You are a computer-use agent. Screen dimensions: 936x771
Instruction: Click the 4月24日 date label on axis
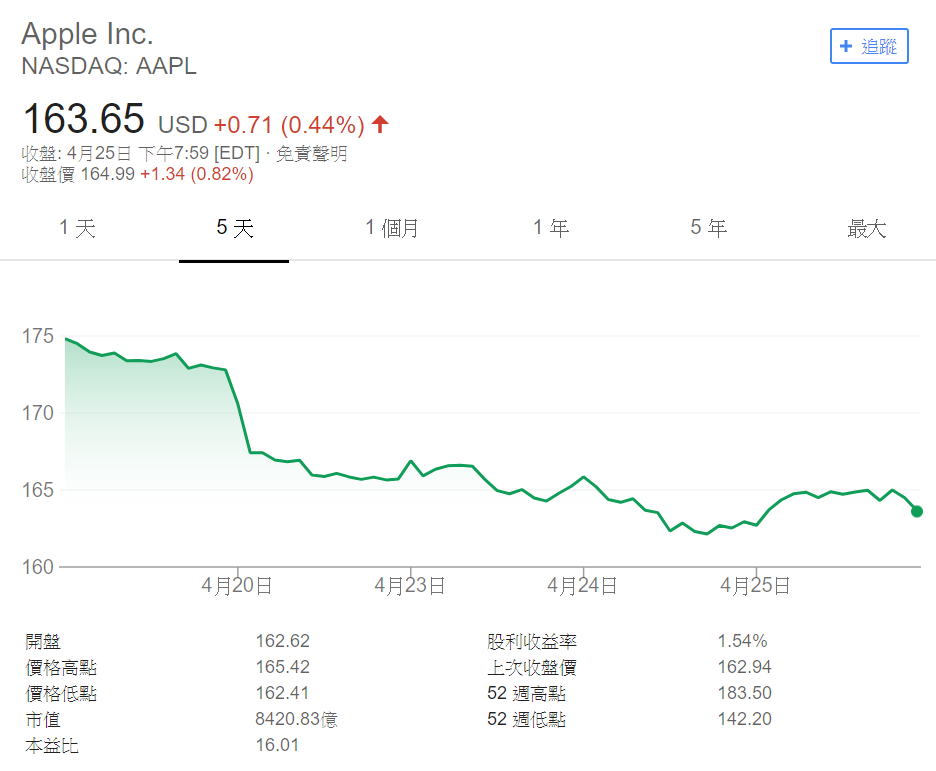point(583,585)
